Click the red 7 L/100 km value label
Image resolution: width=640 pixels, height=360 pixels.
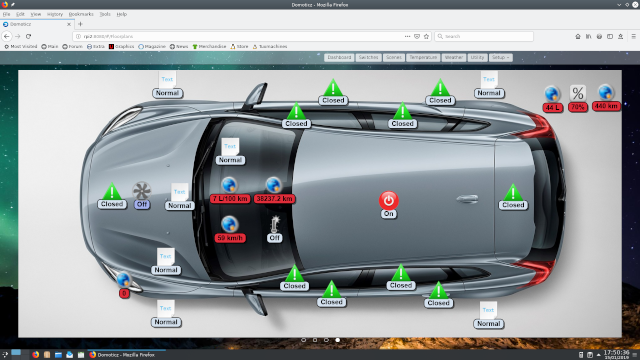click(230, 199)
